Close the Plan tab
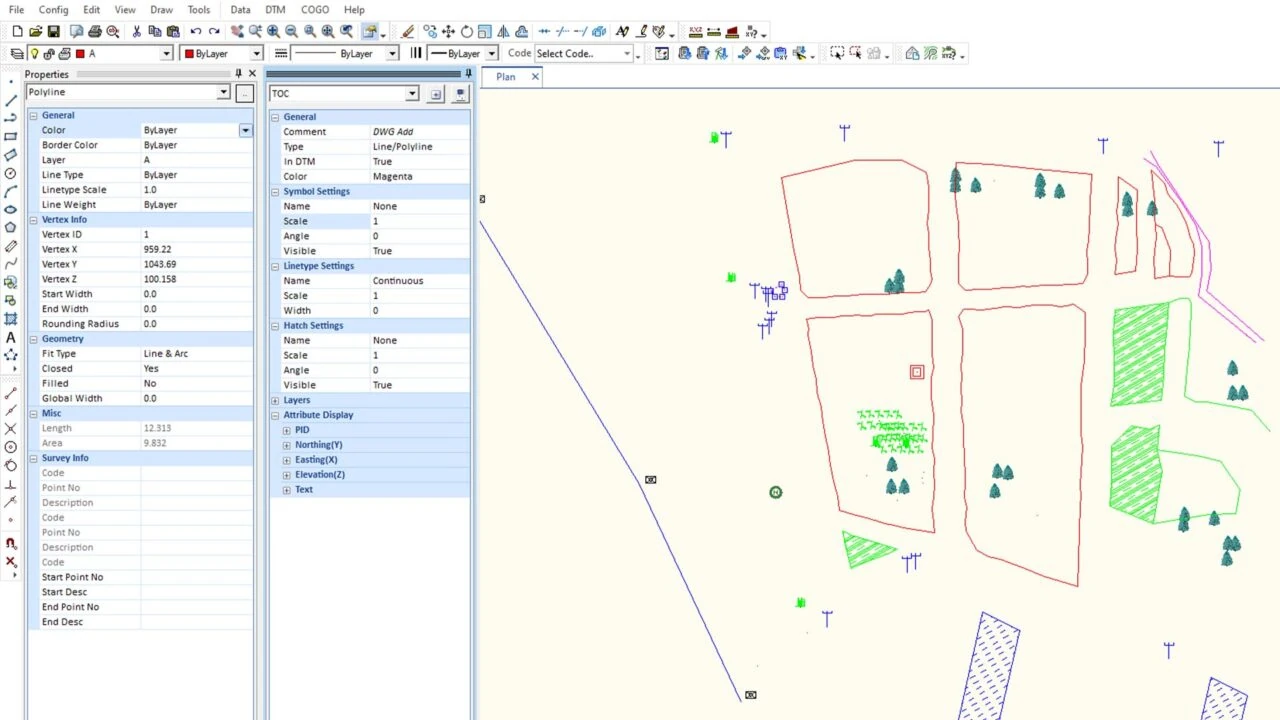Image resolution: width=1280 pixels, height=720 pixels. coord(535,77)
